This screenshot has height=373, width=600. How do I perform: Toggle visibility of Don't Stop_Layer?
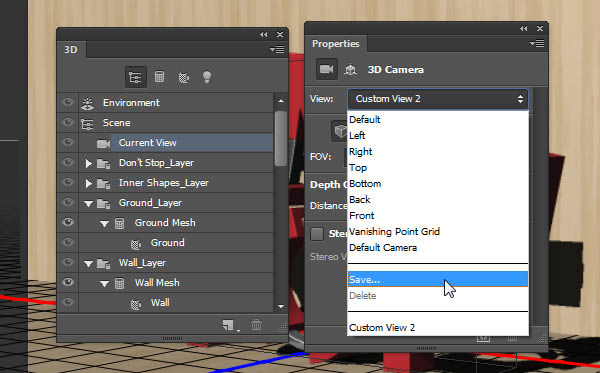click(68, 162)
